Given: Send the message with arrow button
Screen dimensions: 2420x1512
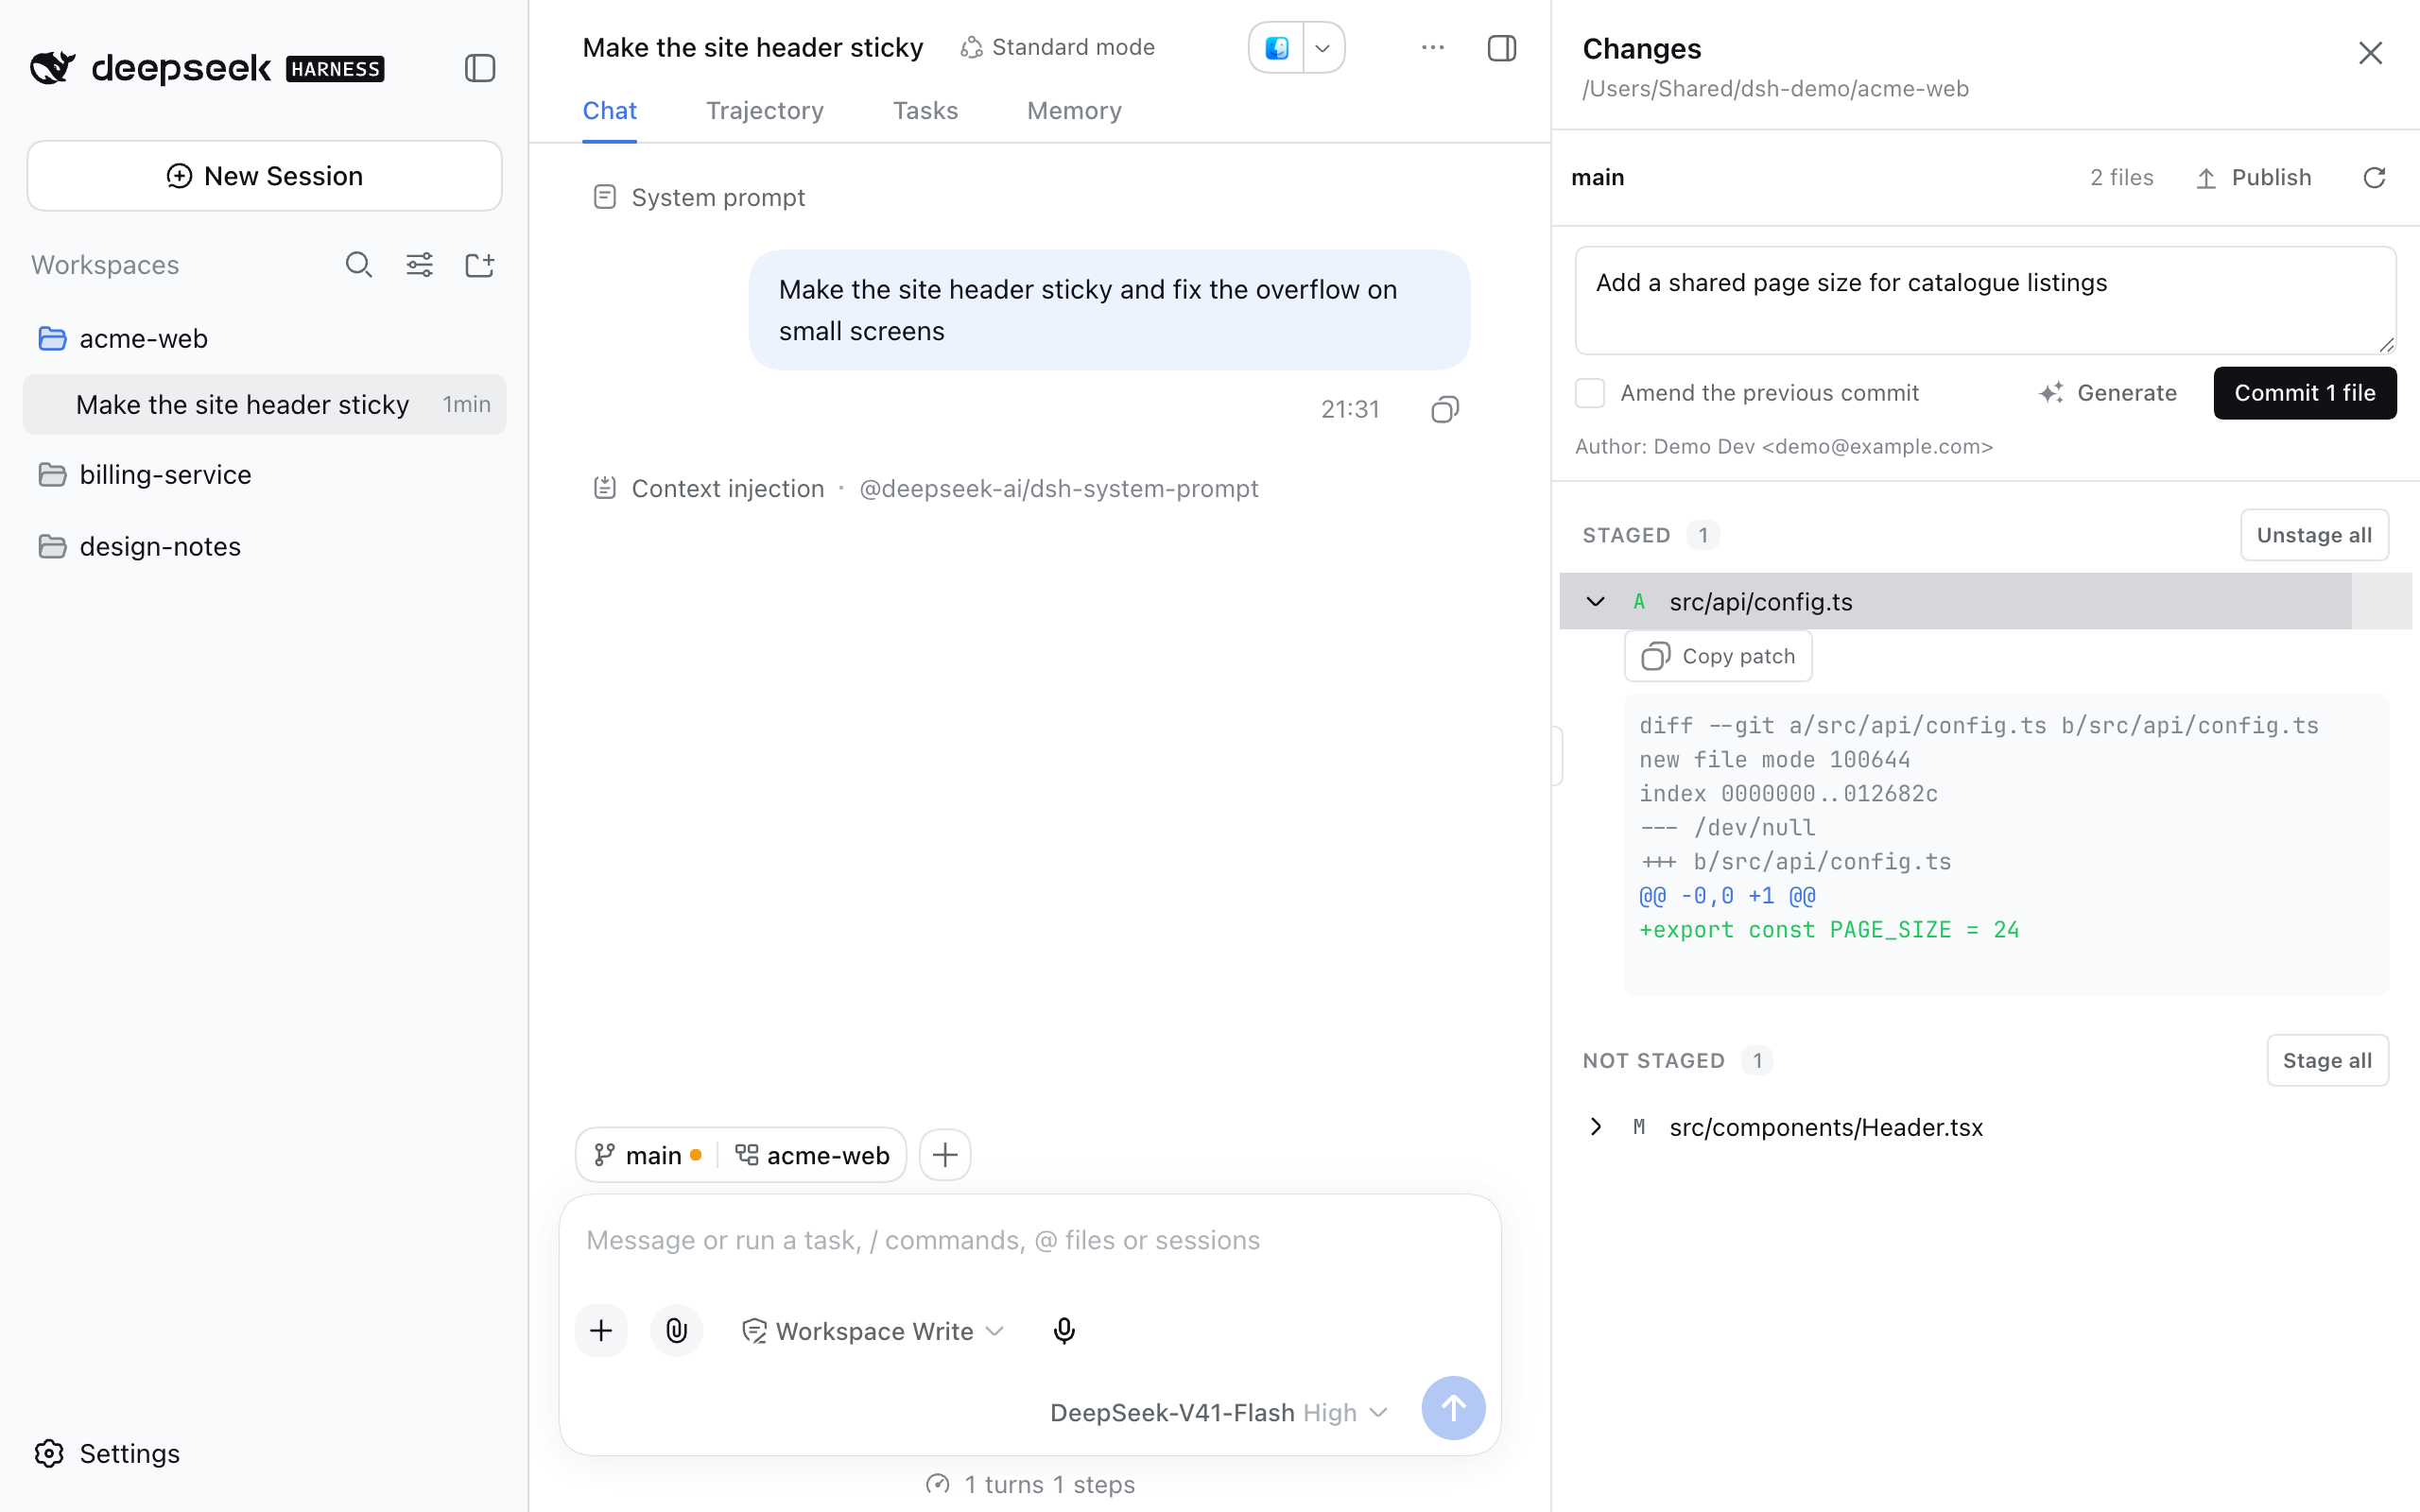Looking at the screenshot, I should coord(1453,1408).
